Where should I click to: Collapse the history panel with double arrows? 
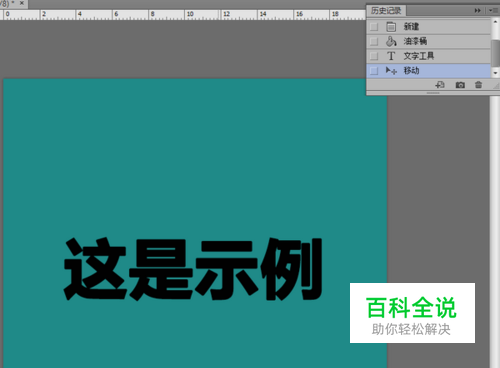(478, 11)
